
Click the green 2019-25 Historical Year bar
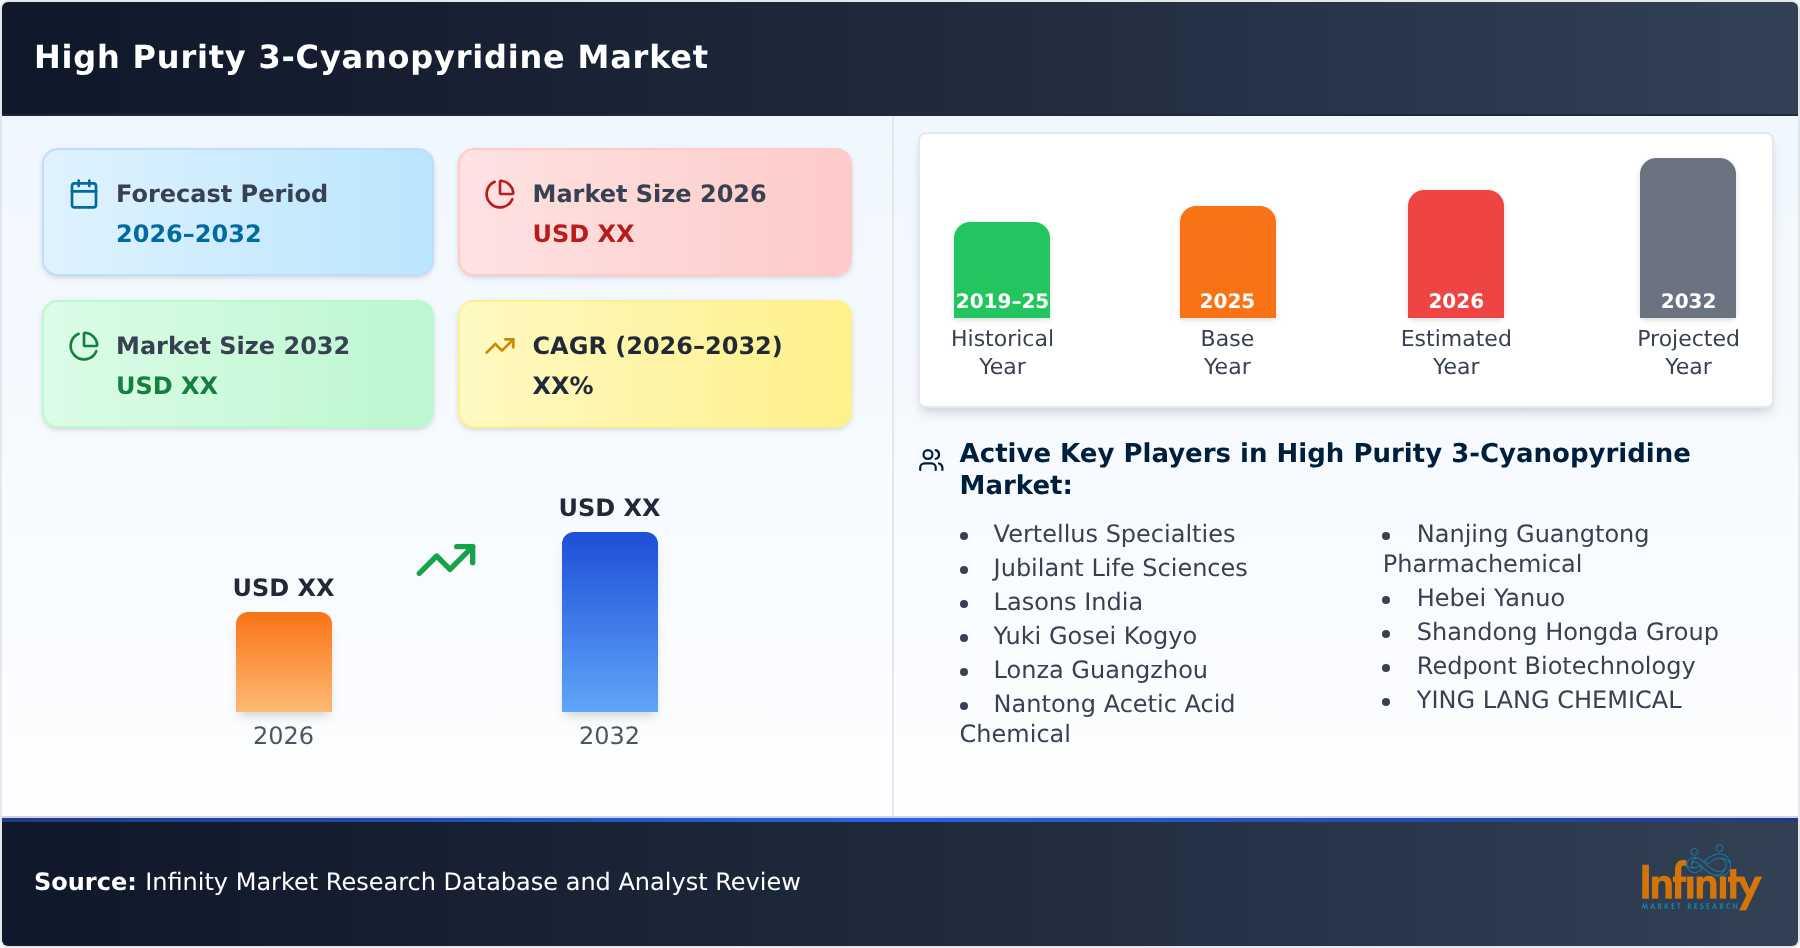click(1002, 270)
